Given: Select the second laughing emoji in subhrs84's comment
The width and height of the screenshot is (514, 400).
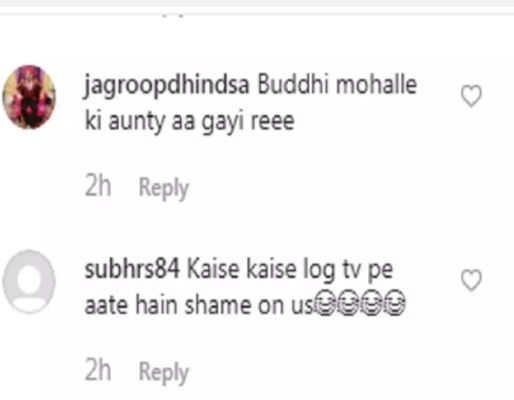Looking at the screenshot, I should click(x=348, y=303).
